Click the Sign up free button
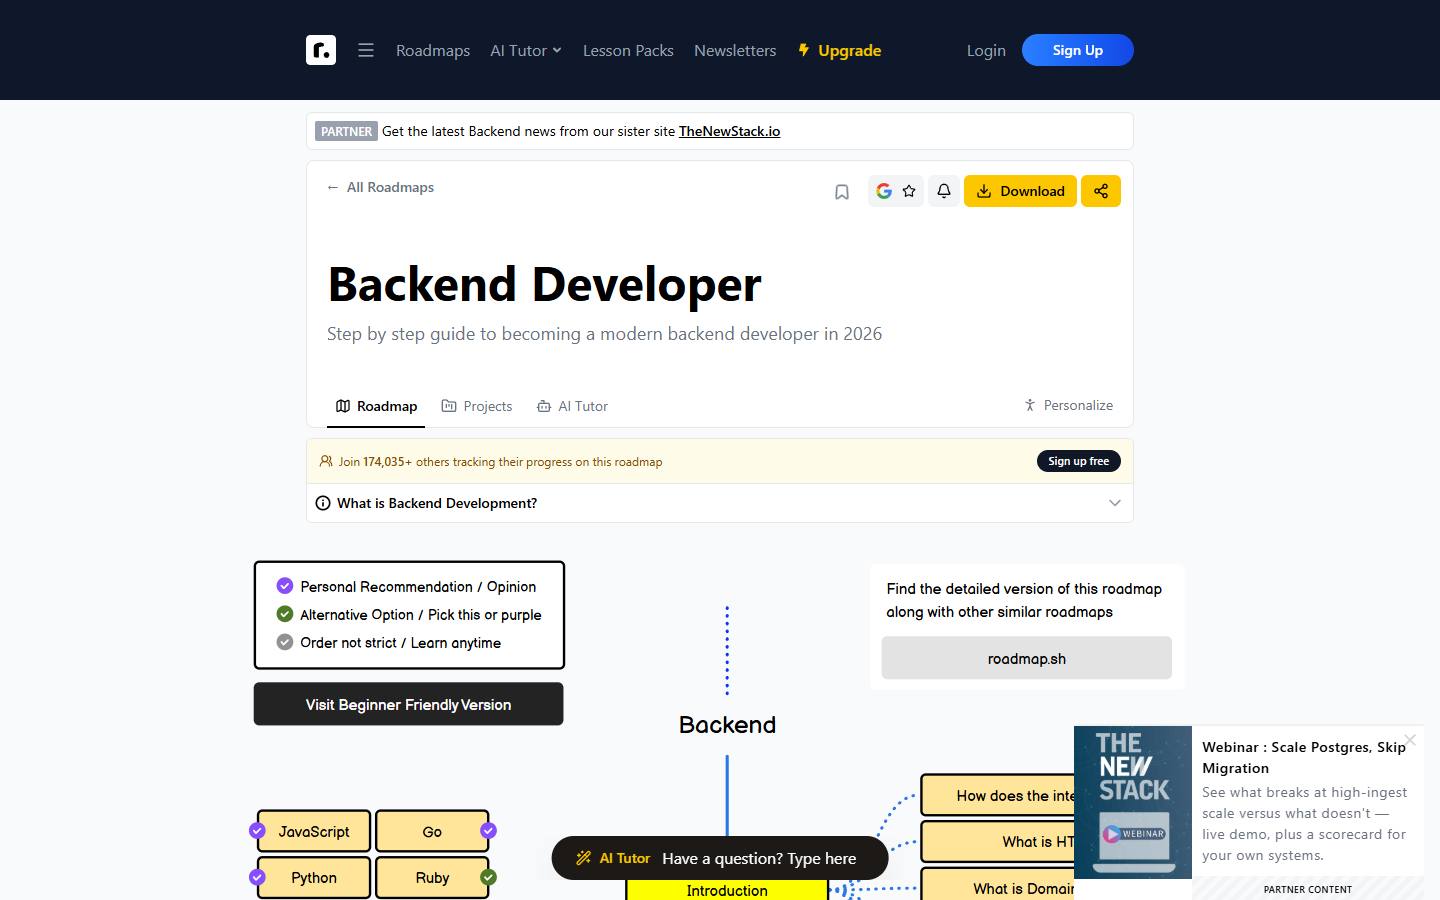 pyautogui.click(x=1079, y=461)
